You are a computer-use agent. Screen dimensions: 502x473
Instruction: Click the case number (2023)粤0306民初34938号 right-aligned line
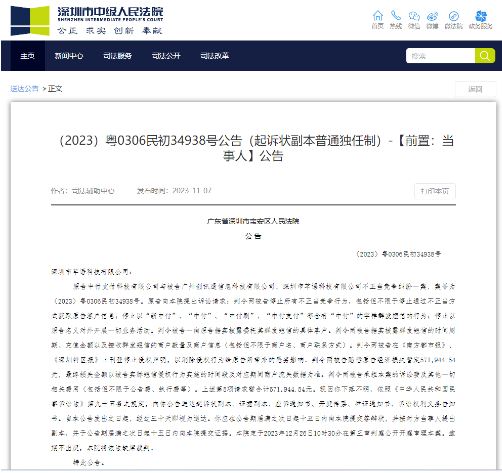click(x=399, y=254)
